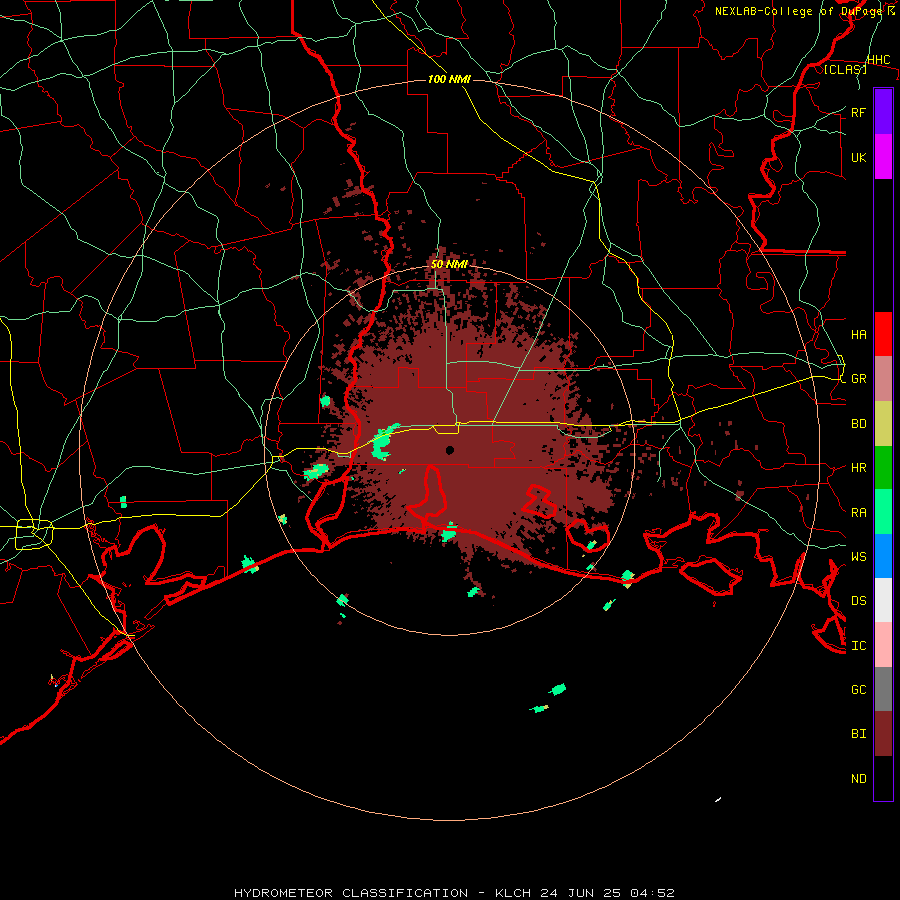The image size is (900, 900).
Task: Click the DS white legend swatch
Action: click(x=883, y=600)
